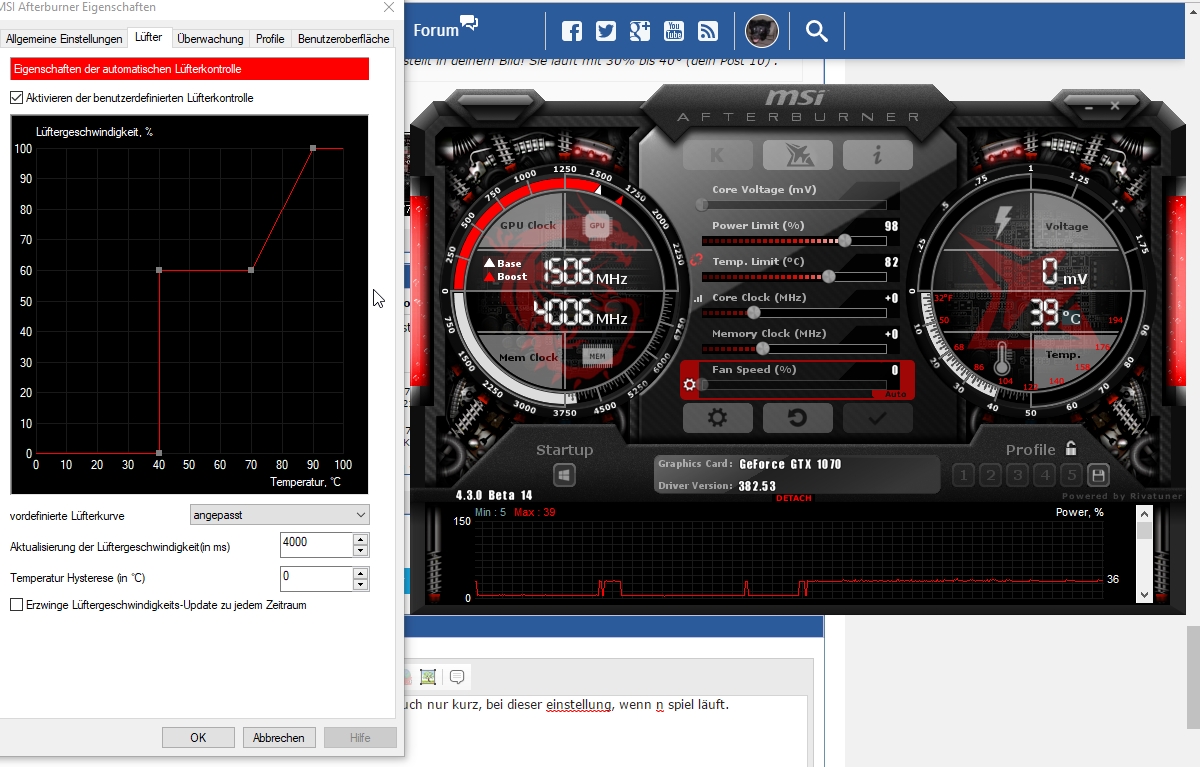Increase Temperatur Hysterese with up arrow
The height and width of the screenshot is (767, 1200).
pos(361,573)
